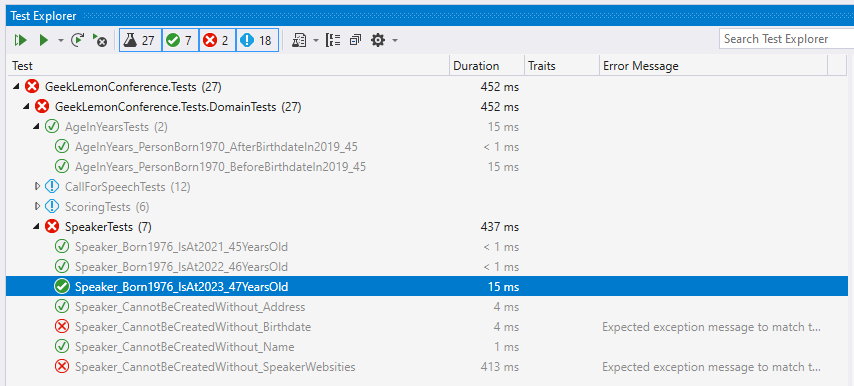
Task: Click error message of the SpeakerWebsites test
Action: 711,367
